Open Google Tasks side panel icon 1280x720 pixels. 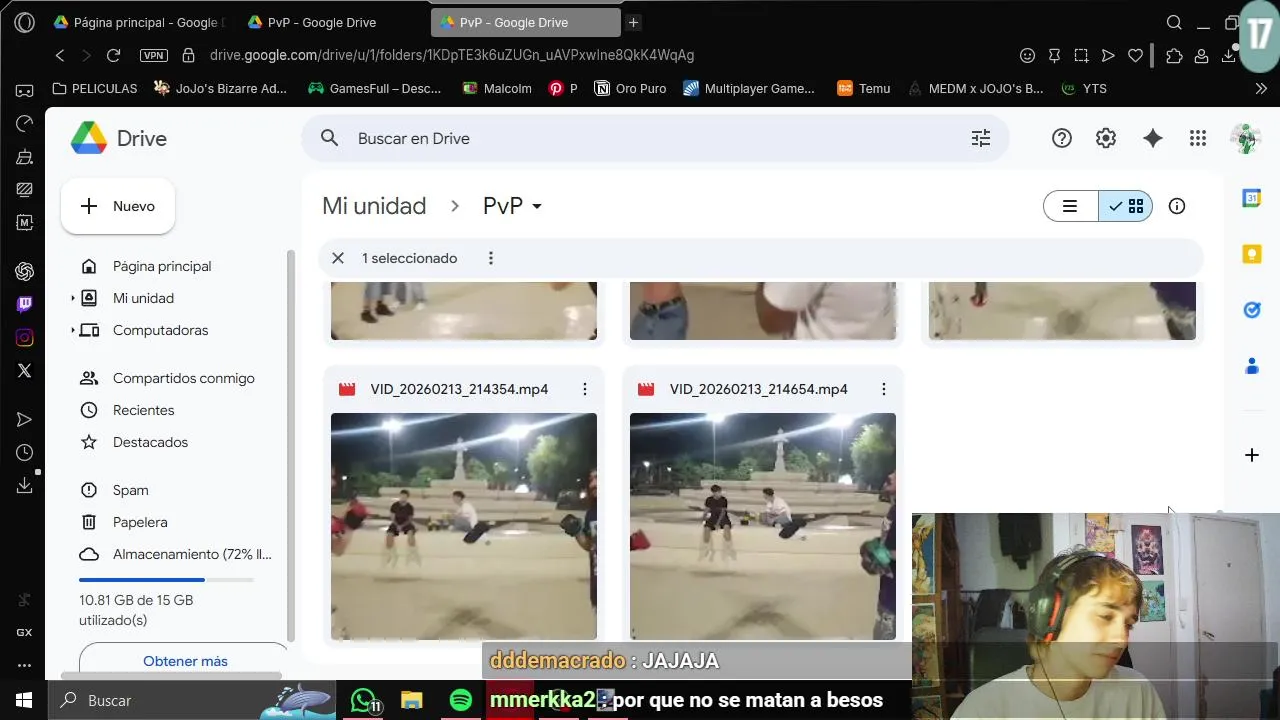[1251, 310]
